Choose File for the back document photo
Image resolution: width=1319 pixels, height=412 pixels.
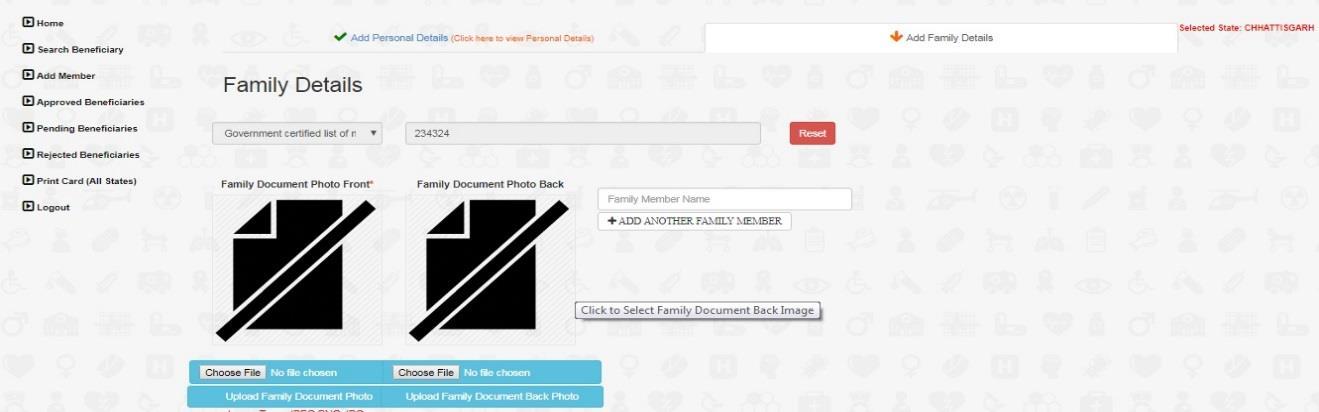point(426,372)
